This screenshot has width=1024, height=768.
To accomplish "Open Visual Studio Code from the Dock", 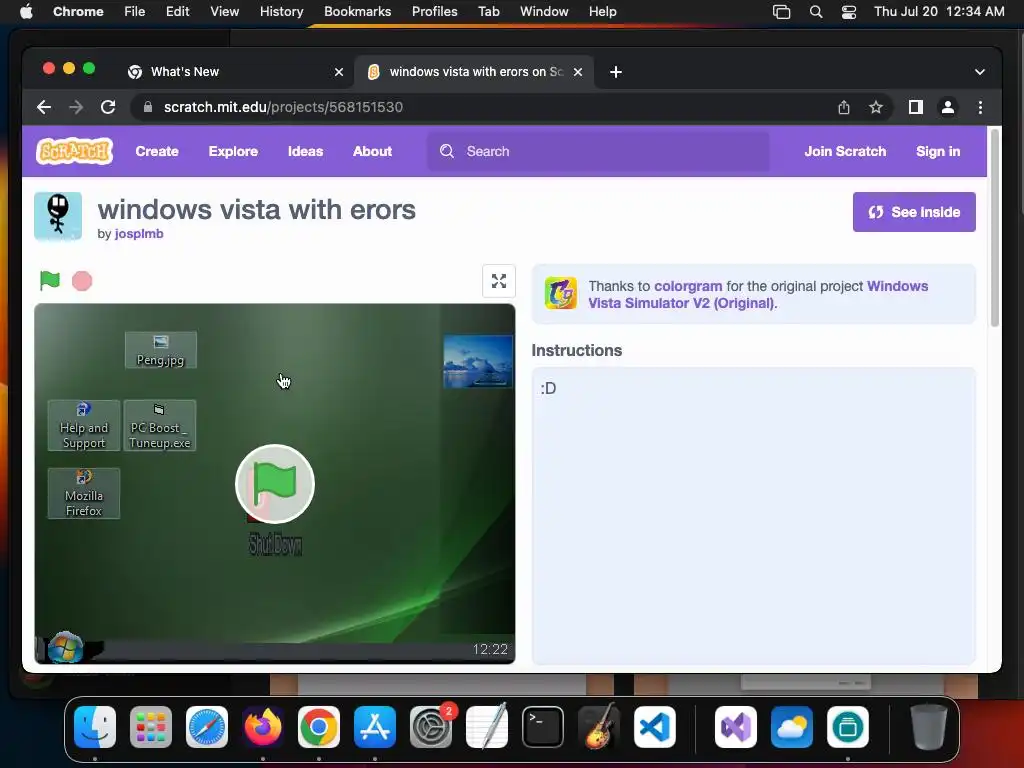I will tap(655, 727).
